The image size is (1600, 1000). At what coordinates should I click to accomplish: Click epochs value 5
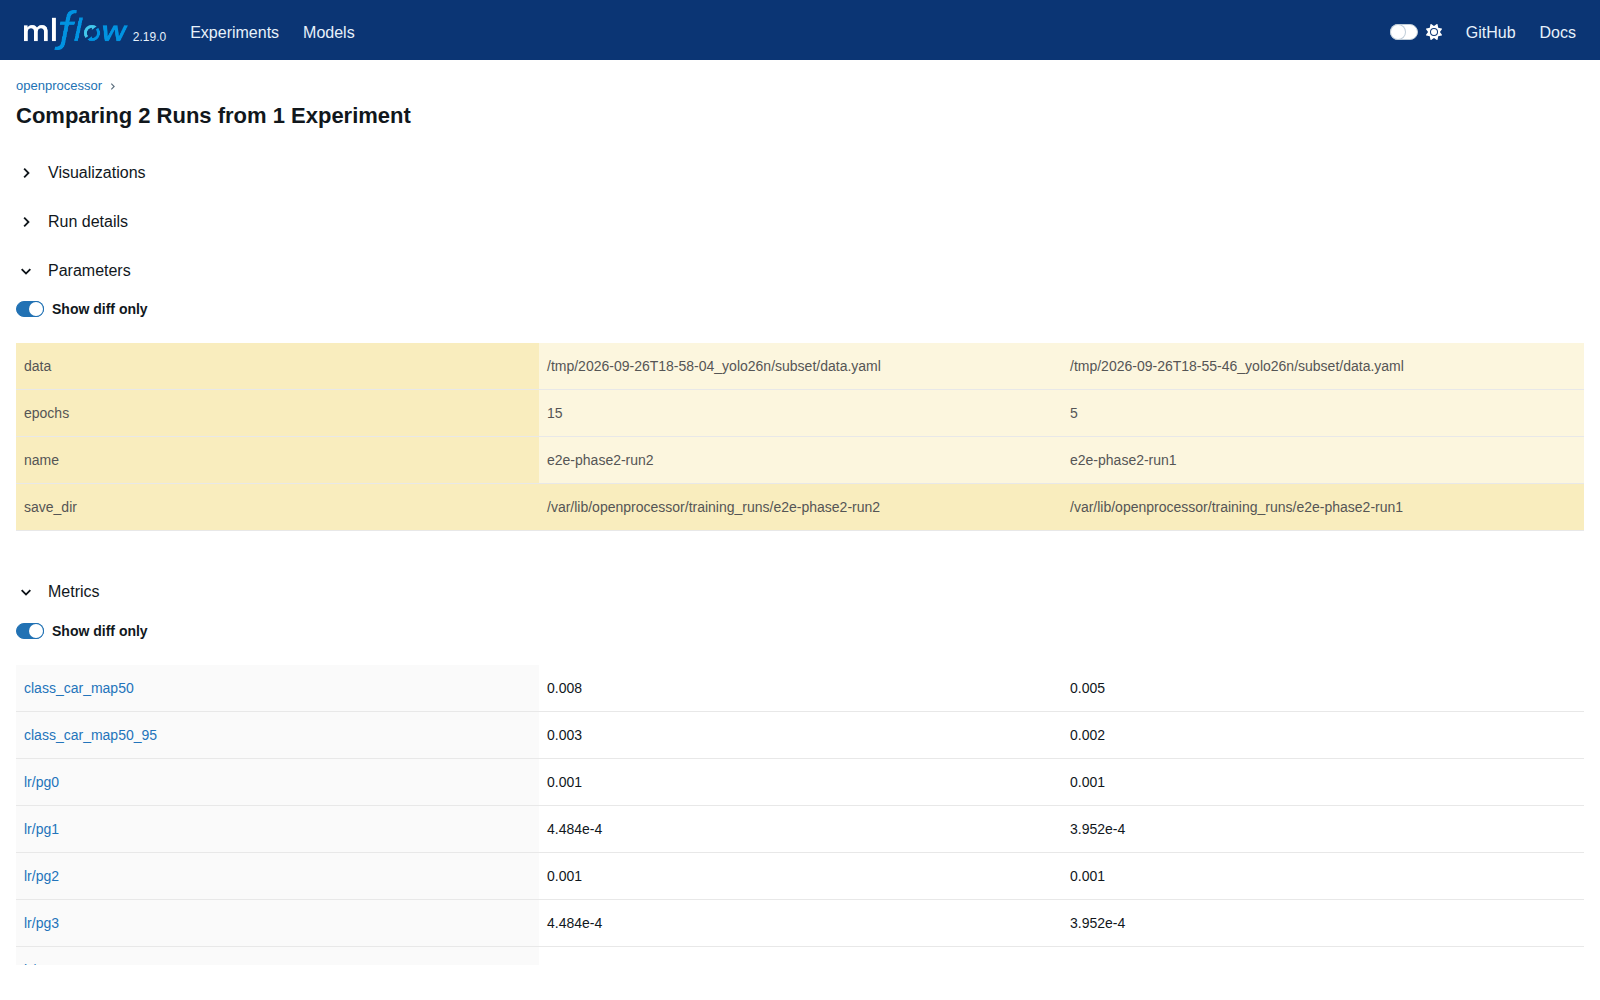(1074, 413)
